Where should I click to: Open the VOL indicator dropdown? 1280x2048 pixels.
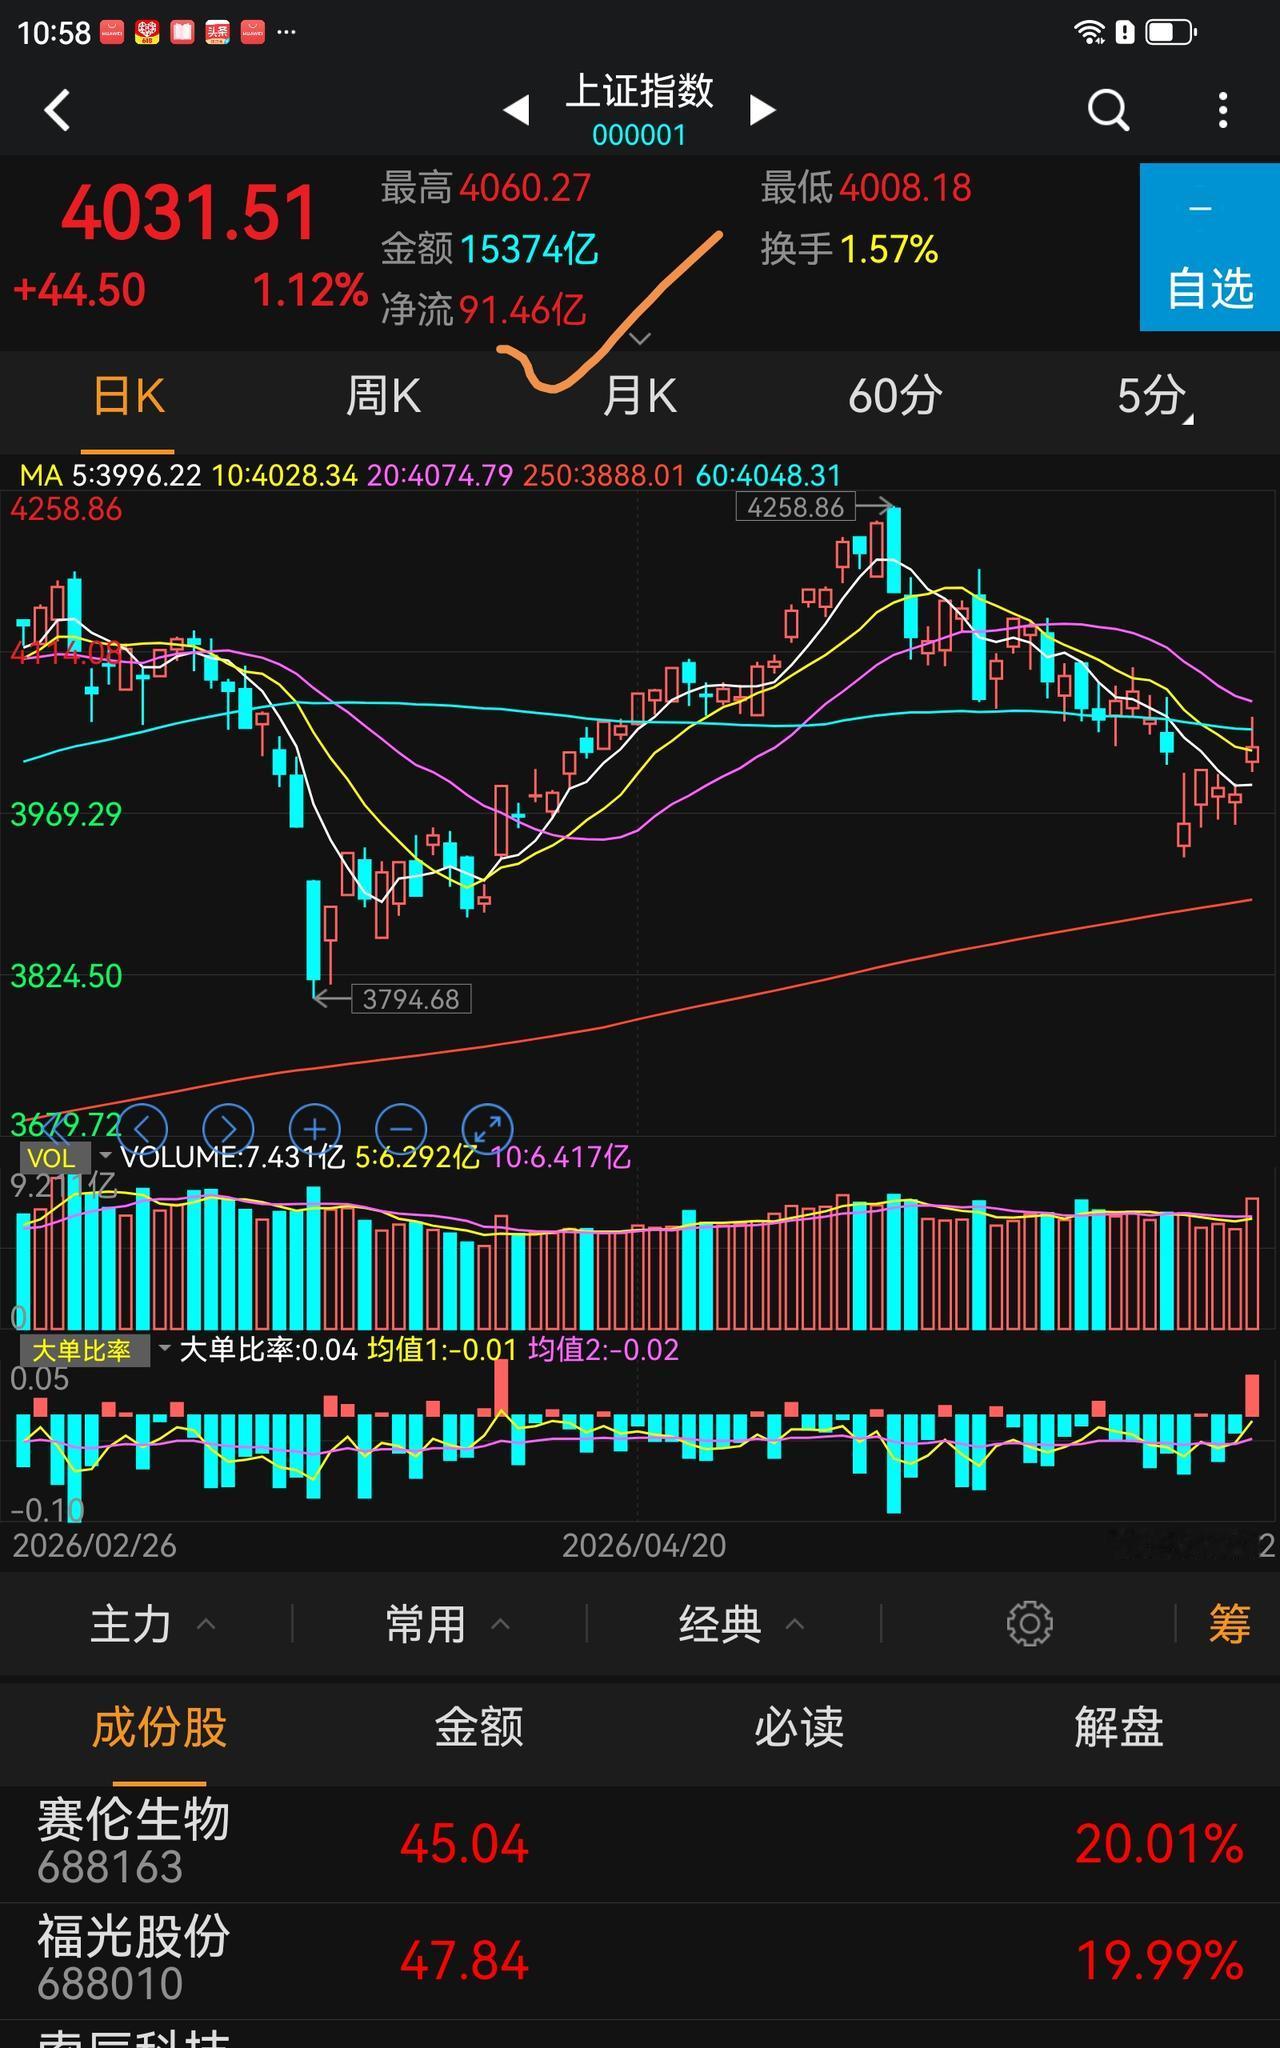click(67, 1158)
